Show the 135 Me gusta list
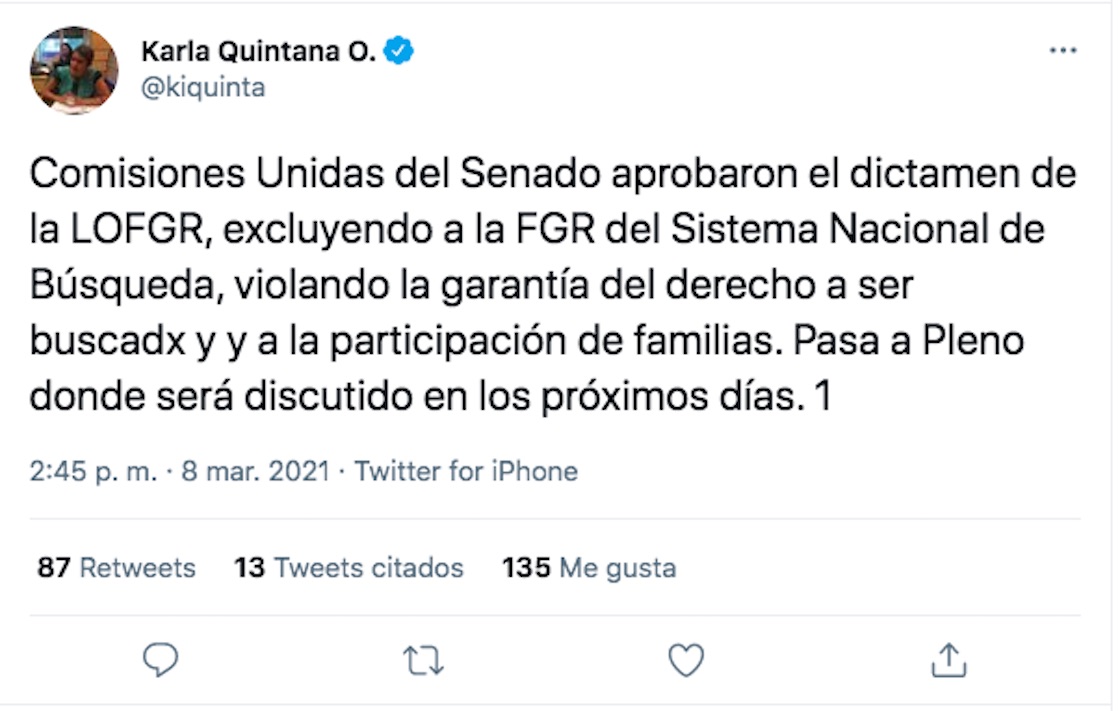The image size is (1120, 711). click(589, 568)
